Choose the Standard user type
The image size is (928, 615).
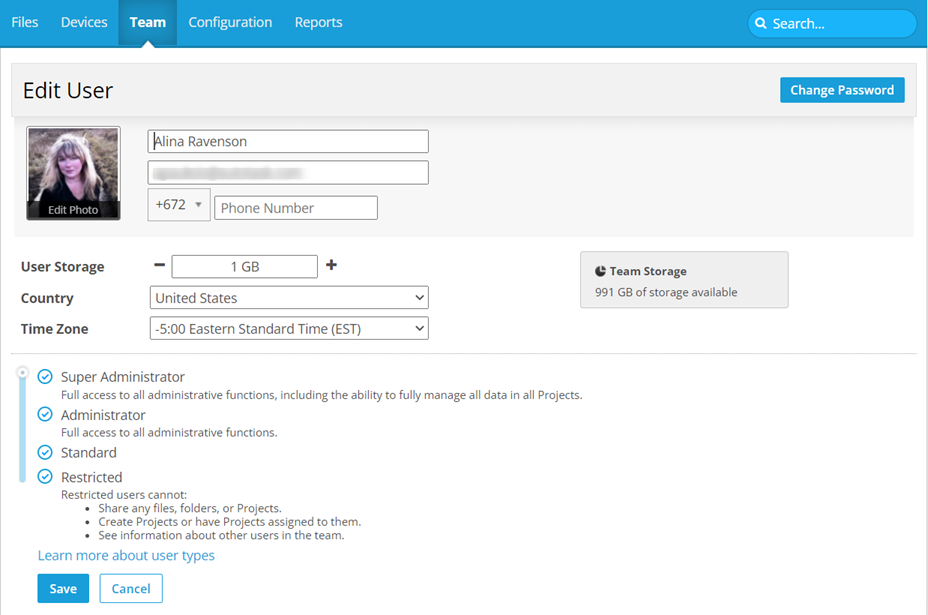click(x=45, y=453)
